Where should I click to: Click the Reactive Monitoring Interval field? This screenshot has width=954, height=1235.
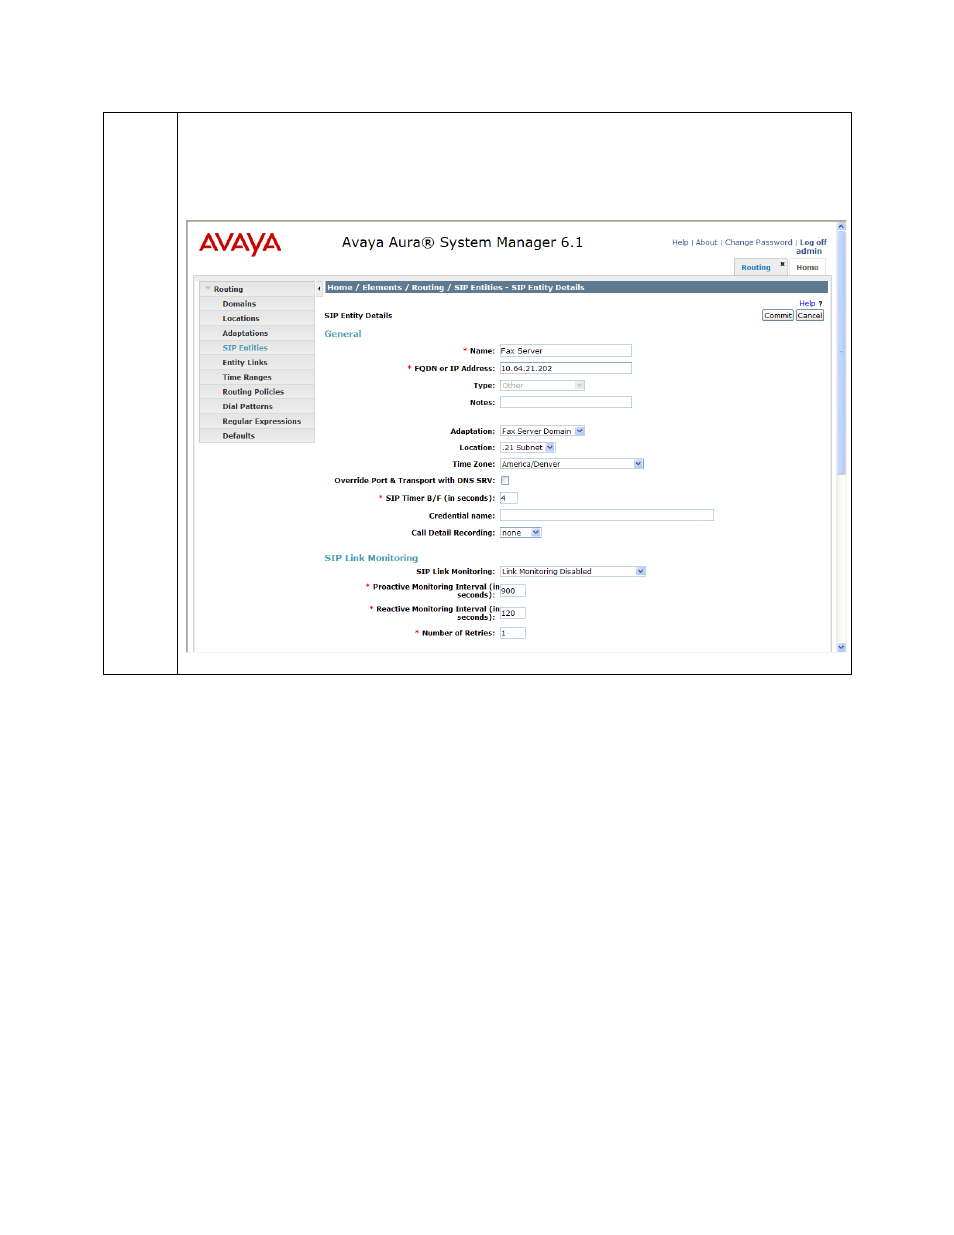point(513,613)
